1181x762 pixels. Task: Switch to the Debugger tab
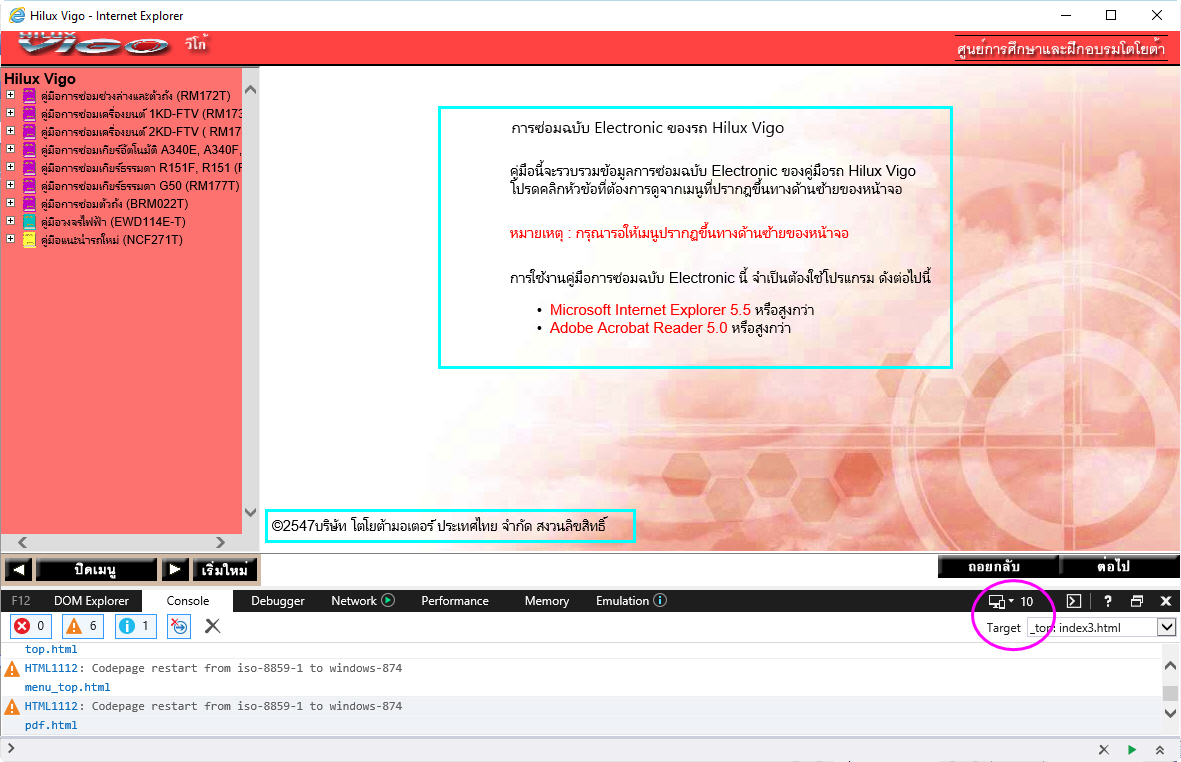(x=277, y=601)
